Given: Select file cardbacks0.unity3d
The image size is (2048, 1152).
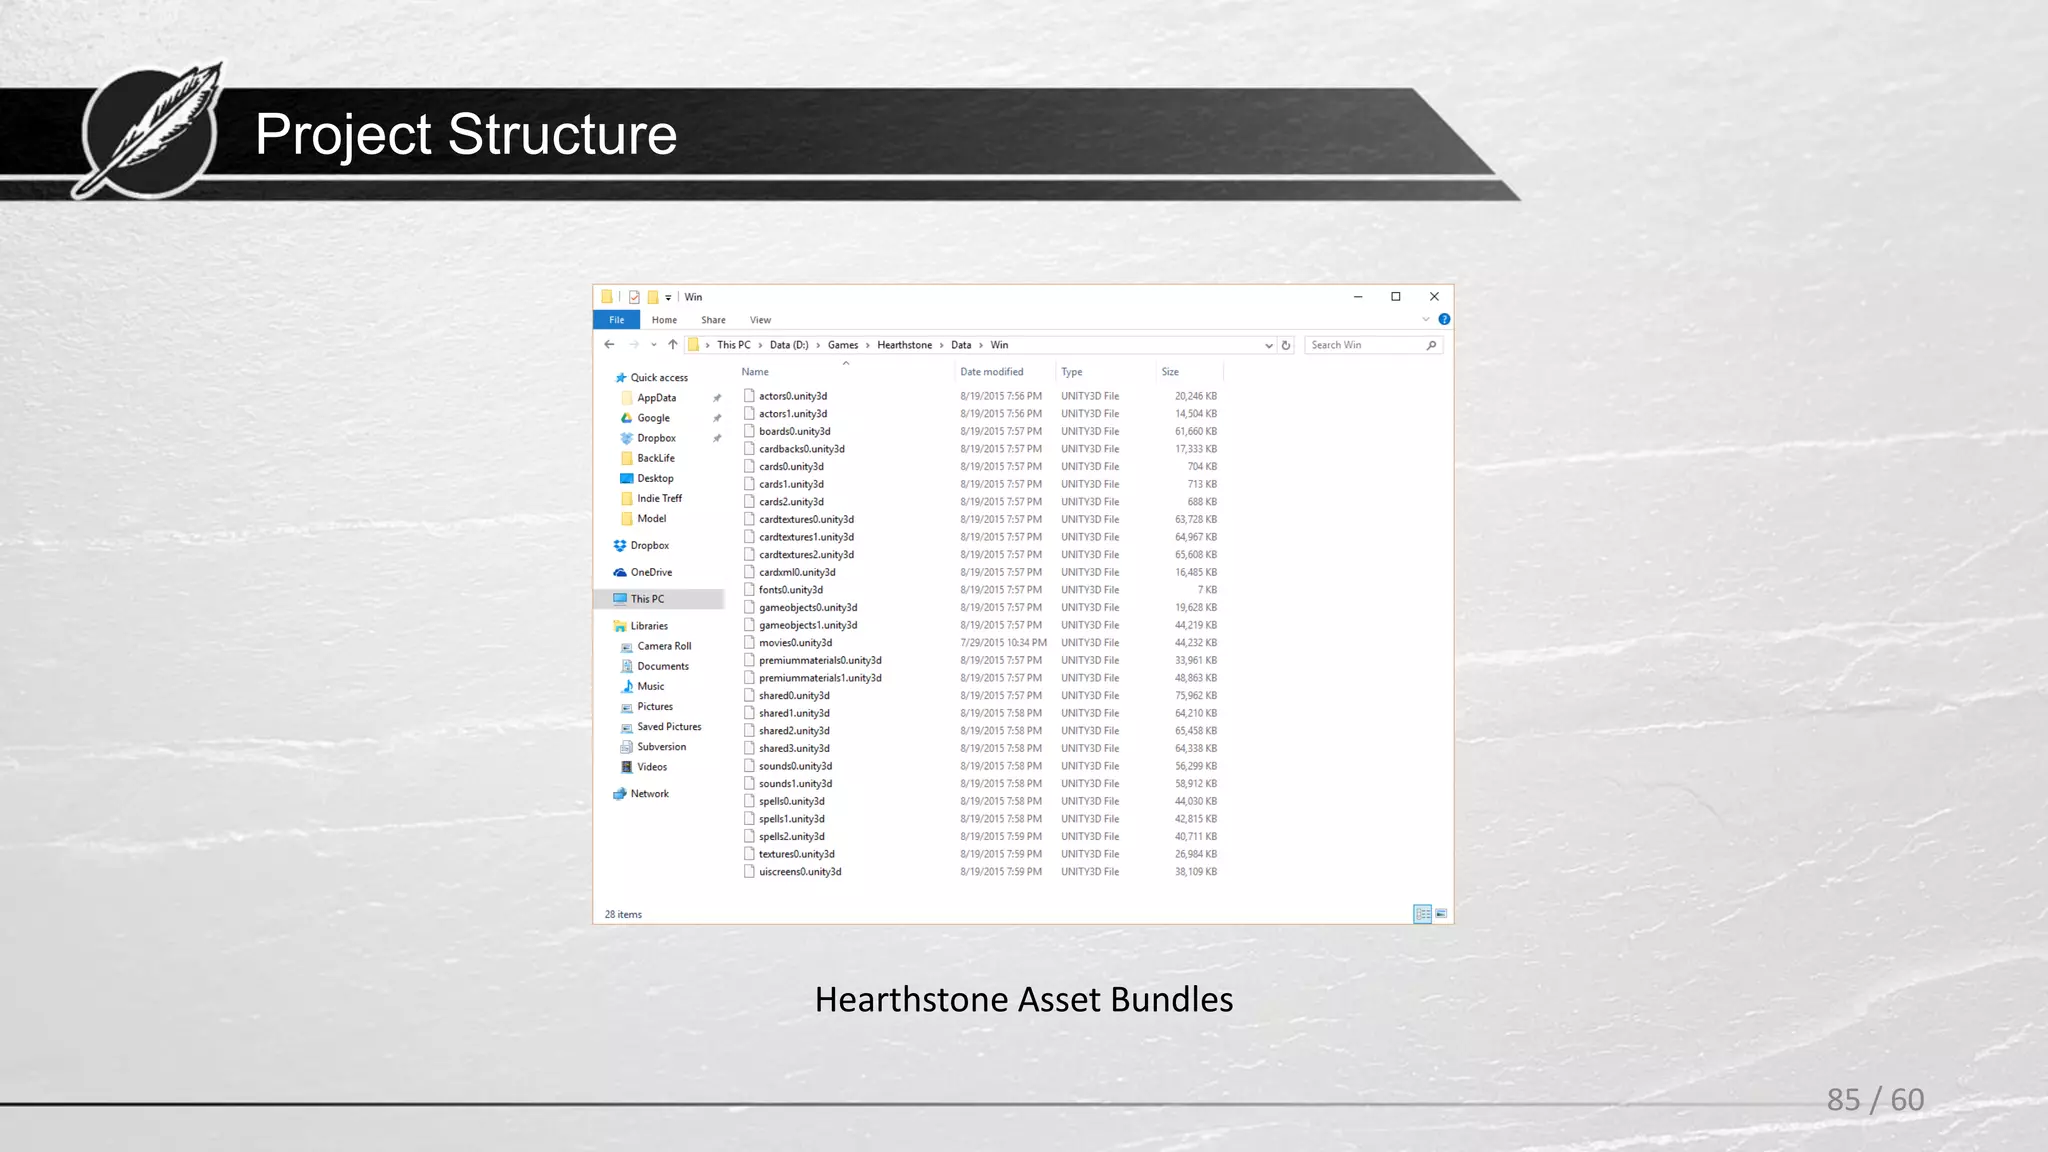Looking at the screenshot, I should (801, 449).
